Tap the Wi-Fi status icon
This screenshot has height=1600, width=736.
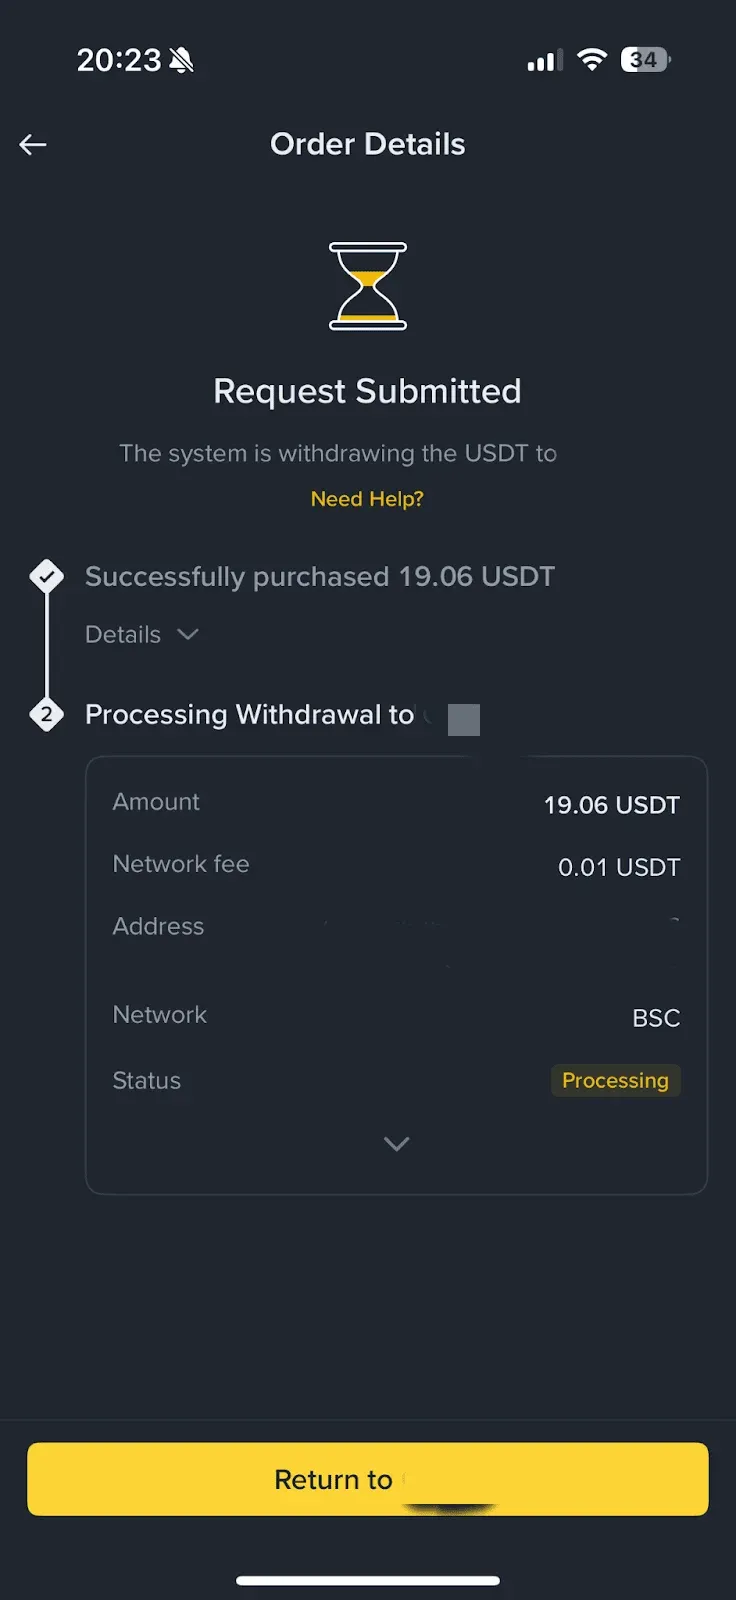coord(592,60)
